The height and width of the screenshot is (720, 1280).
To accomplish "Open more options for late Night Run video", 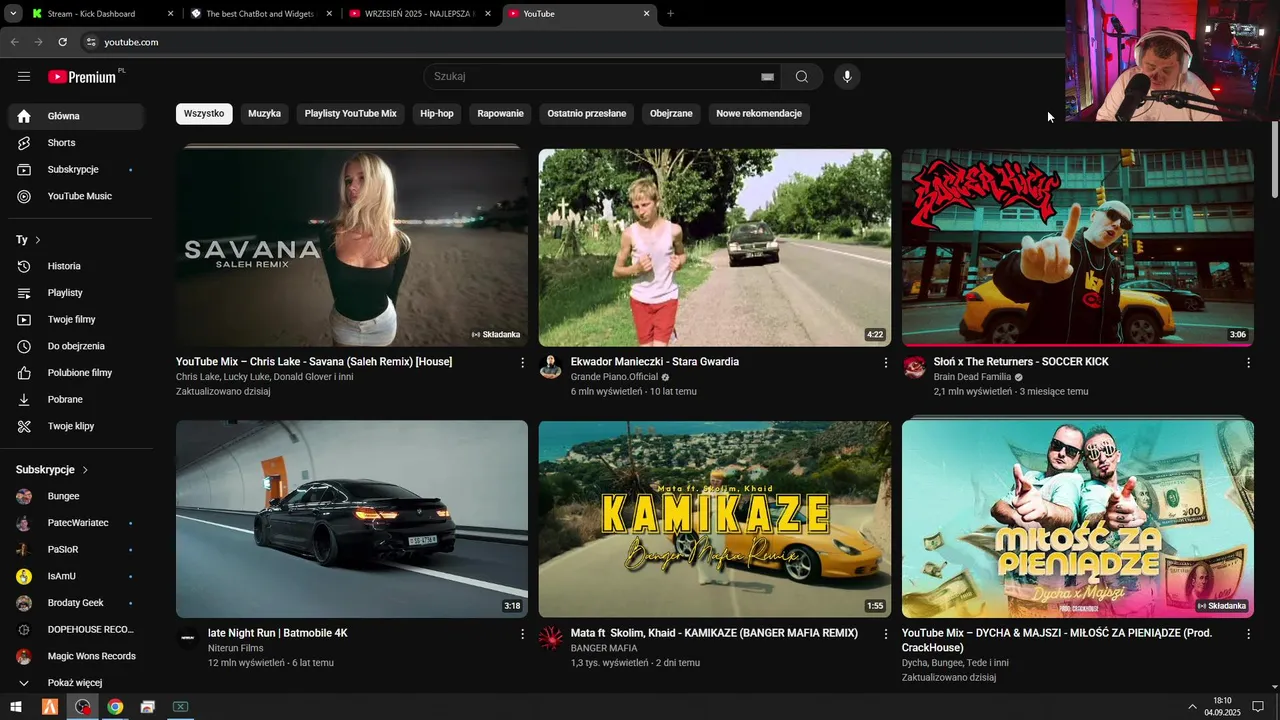I will coord(522,634).
